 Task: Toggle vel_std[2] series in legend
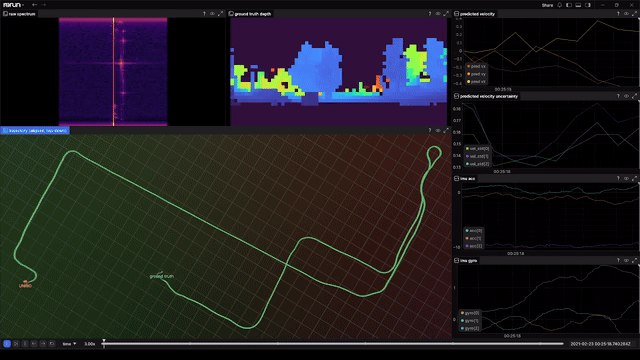pyautogui.click(x=477, y=164)
